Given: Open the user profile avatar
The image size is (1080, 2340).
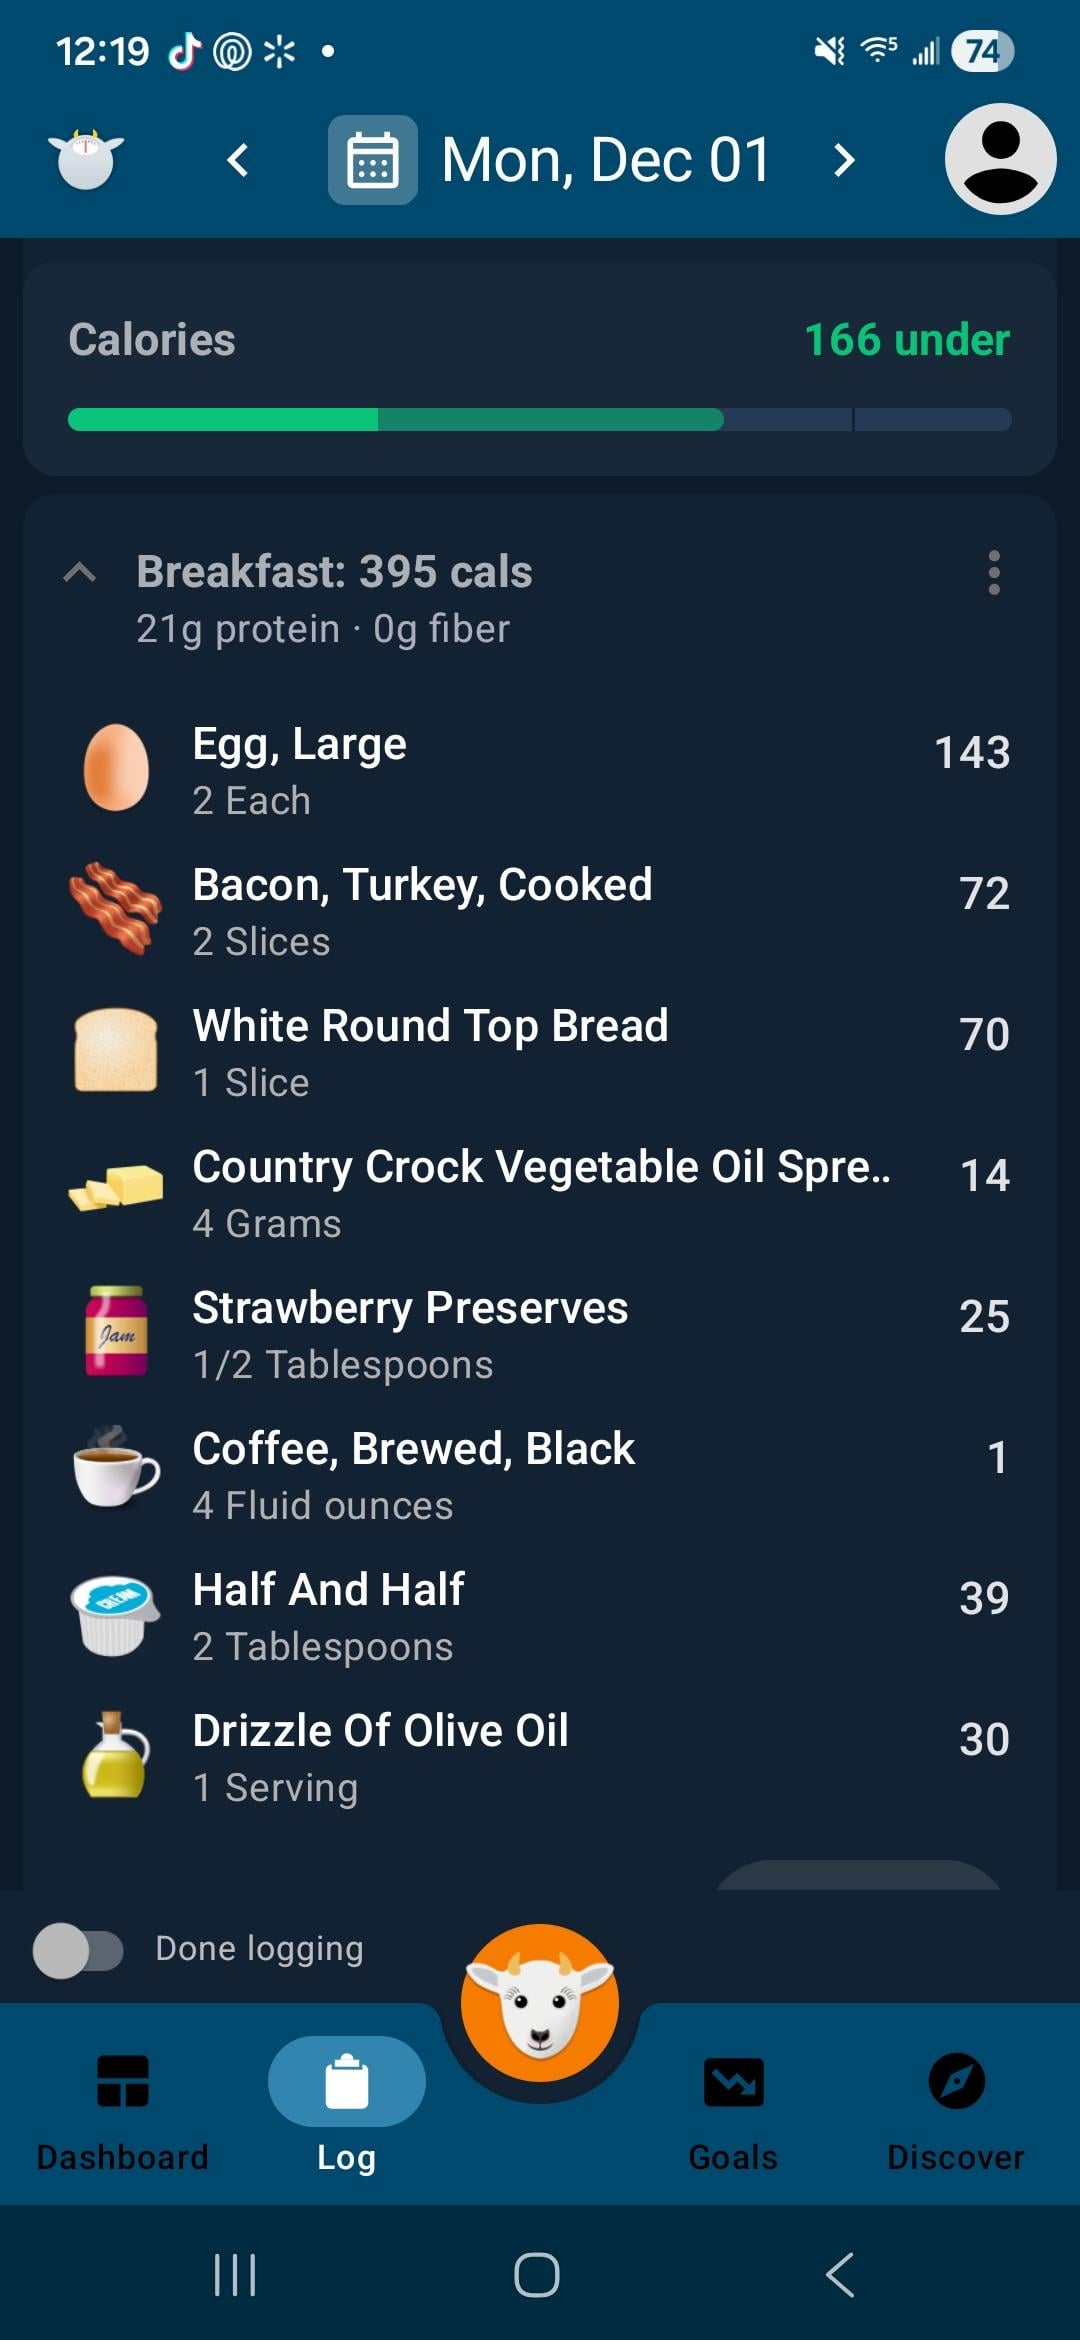Looking at the screenshot, I should 1000,159.
